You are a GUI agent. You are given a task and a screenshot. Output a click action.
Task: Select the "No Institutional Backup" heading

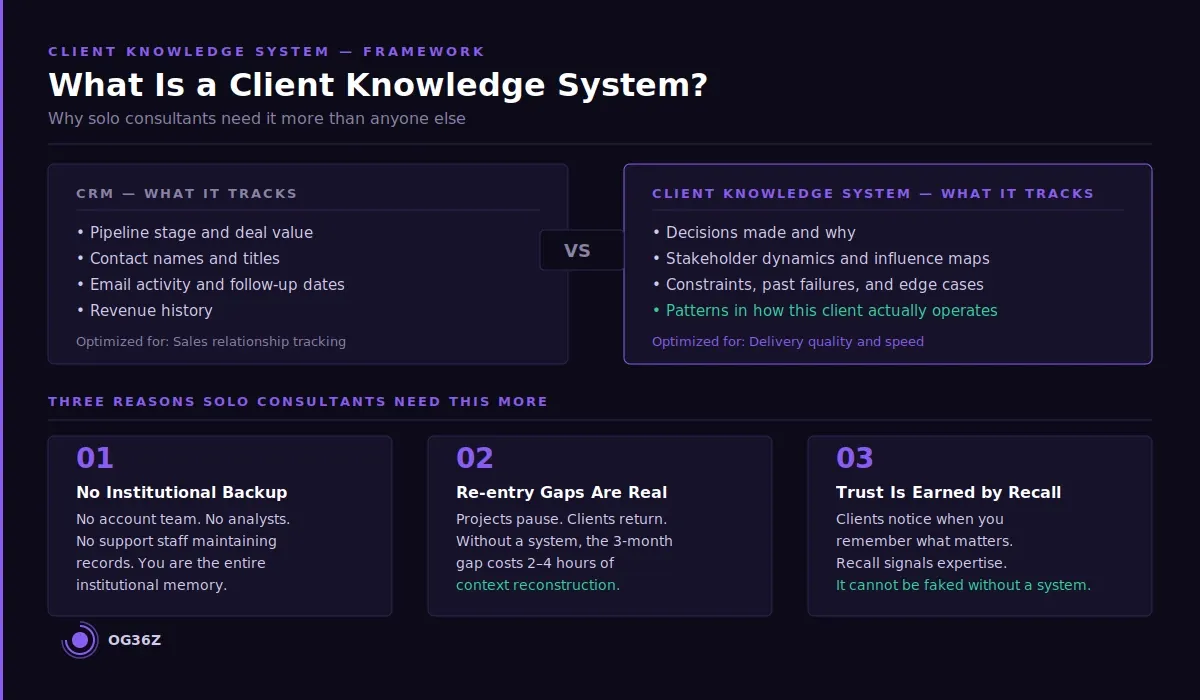[x=181, y=492]
